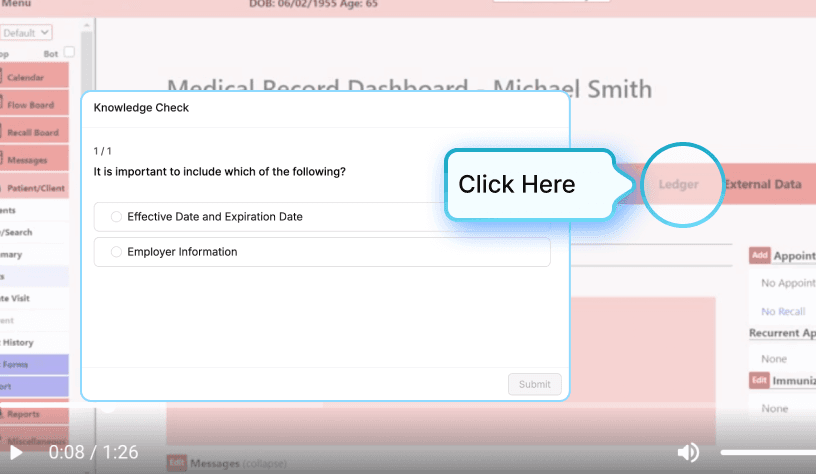816x474 pixels.
Task: Click the sidebar scrollbar up arrow
Action: click(x=86, y=25)
